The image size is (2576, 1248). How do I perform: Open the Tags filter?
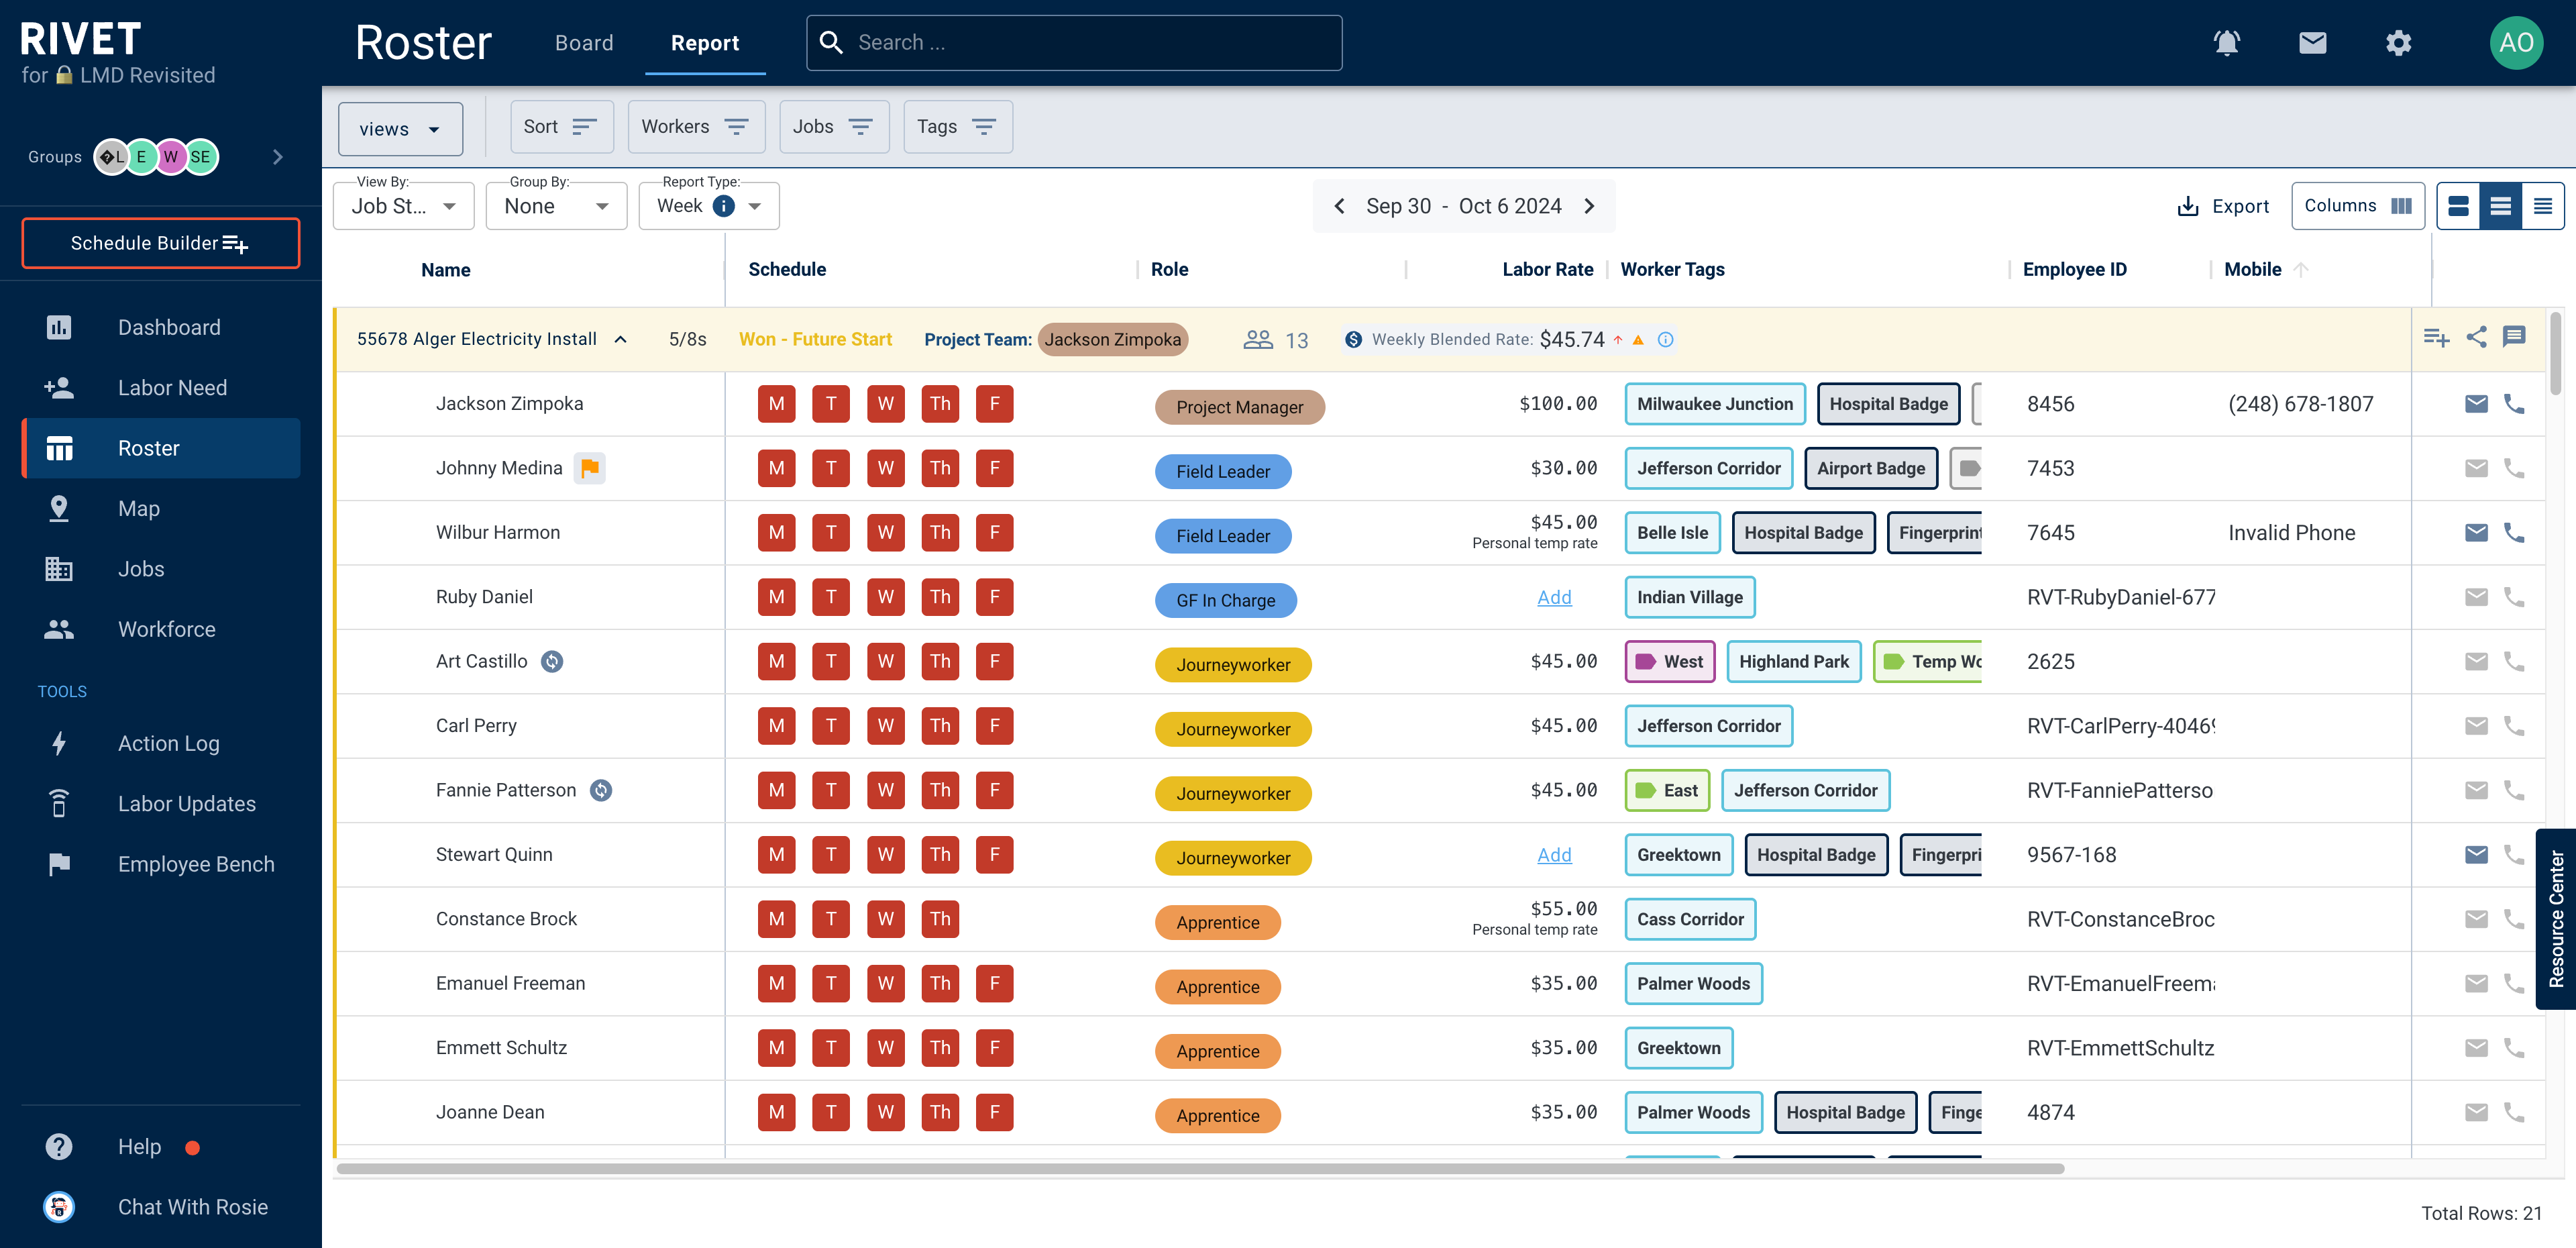[x=958, y=127]
